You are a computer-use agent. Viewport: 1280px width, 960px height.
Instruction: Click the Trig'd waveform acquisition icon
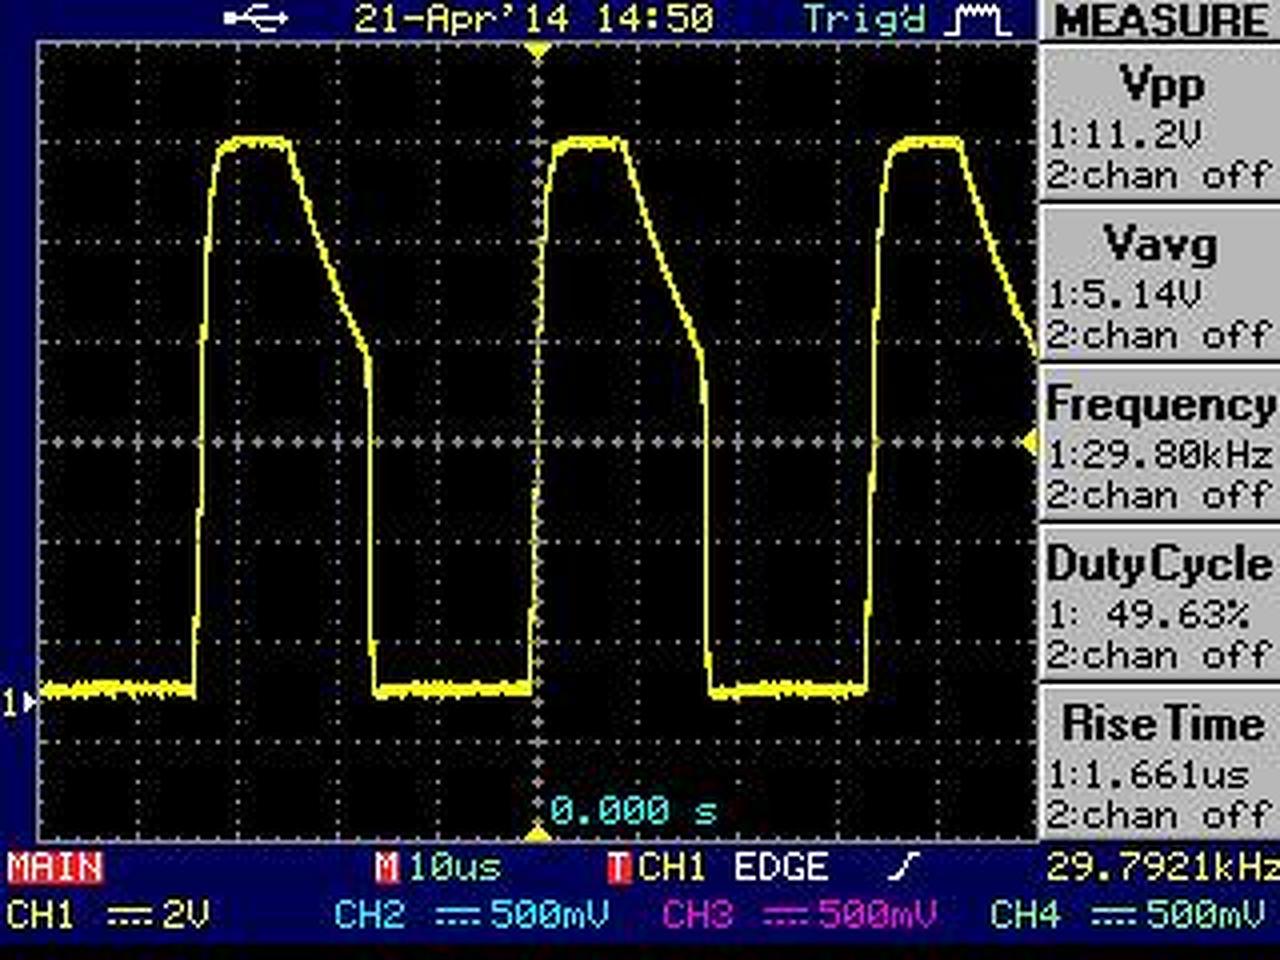(977, 20)
